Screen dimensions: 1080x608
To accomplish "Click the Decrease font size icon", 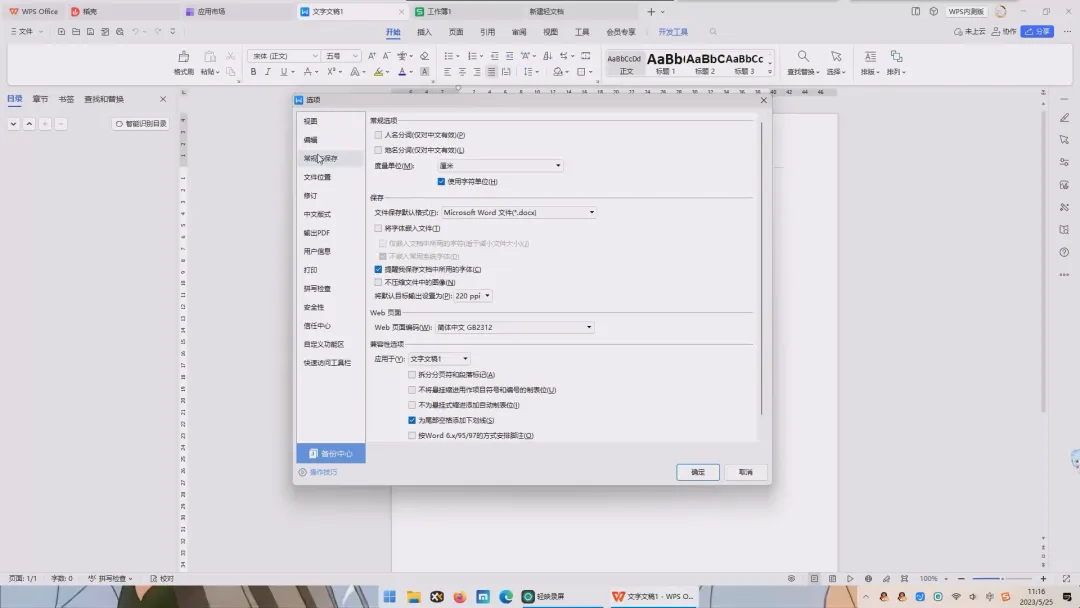I will point(386,56).
